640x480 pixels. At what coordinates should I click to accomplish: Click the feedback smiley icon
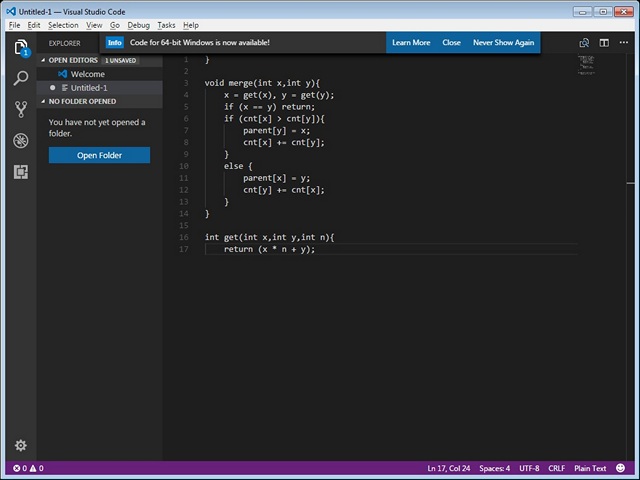point(620,468)
